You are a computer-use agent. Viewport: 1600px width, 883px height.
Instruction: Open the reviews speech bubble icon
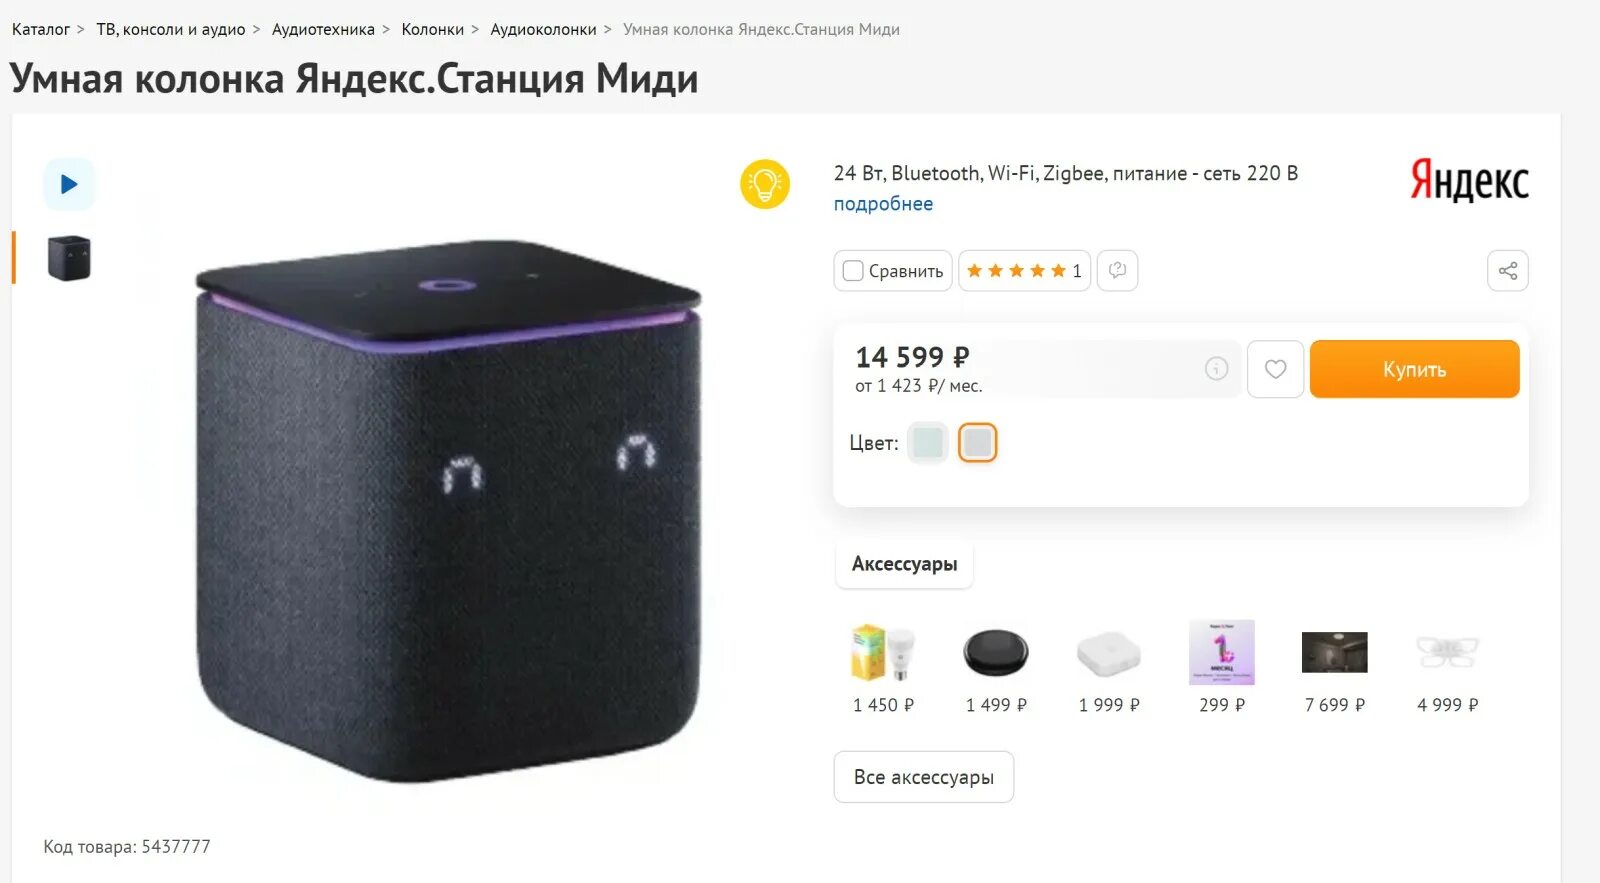tap(1118, 271)
